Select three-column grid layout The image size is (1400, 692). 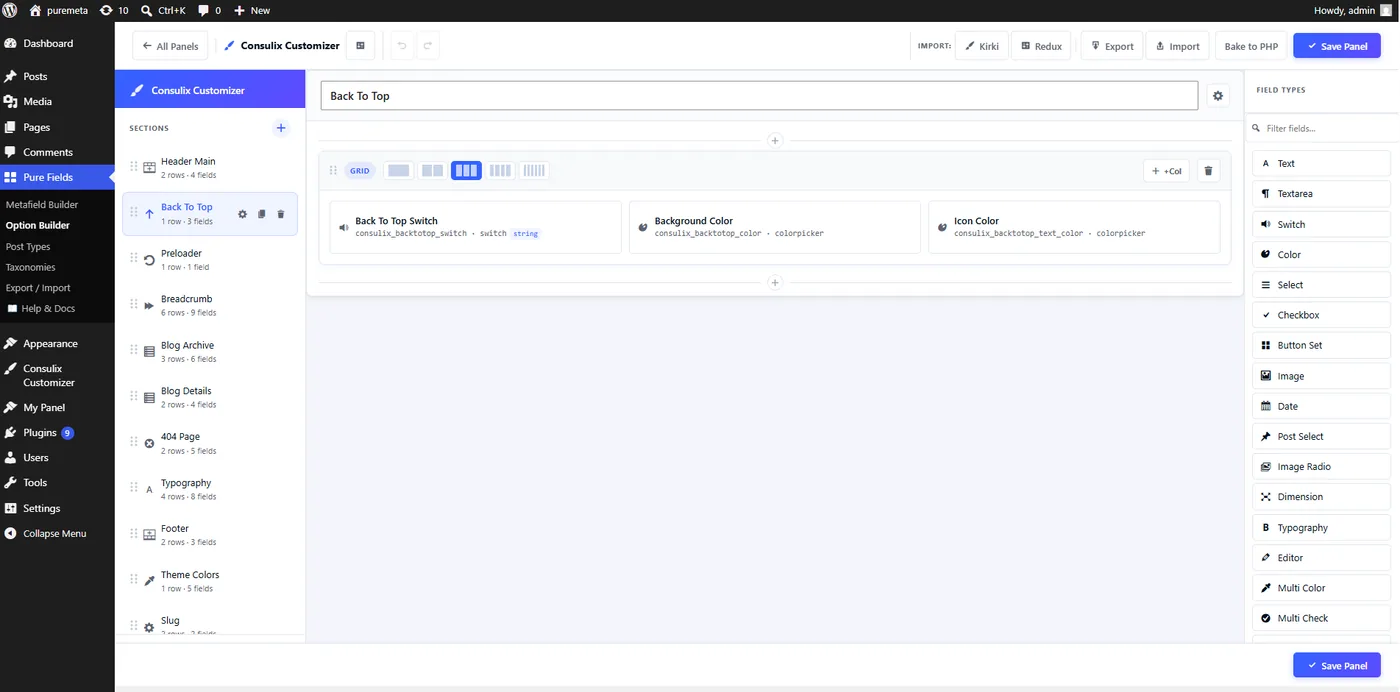466,171
